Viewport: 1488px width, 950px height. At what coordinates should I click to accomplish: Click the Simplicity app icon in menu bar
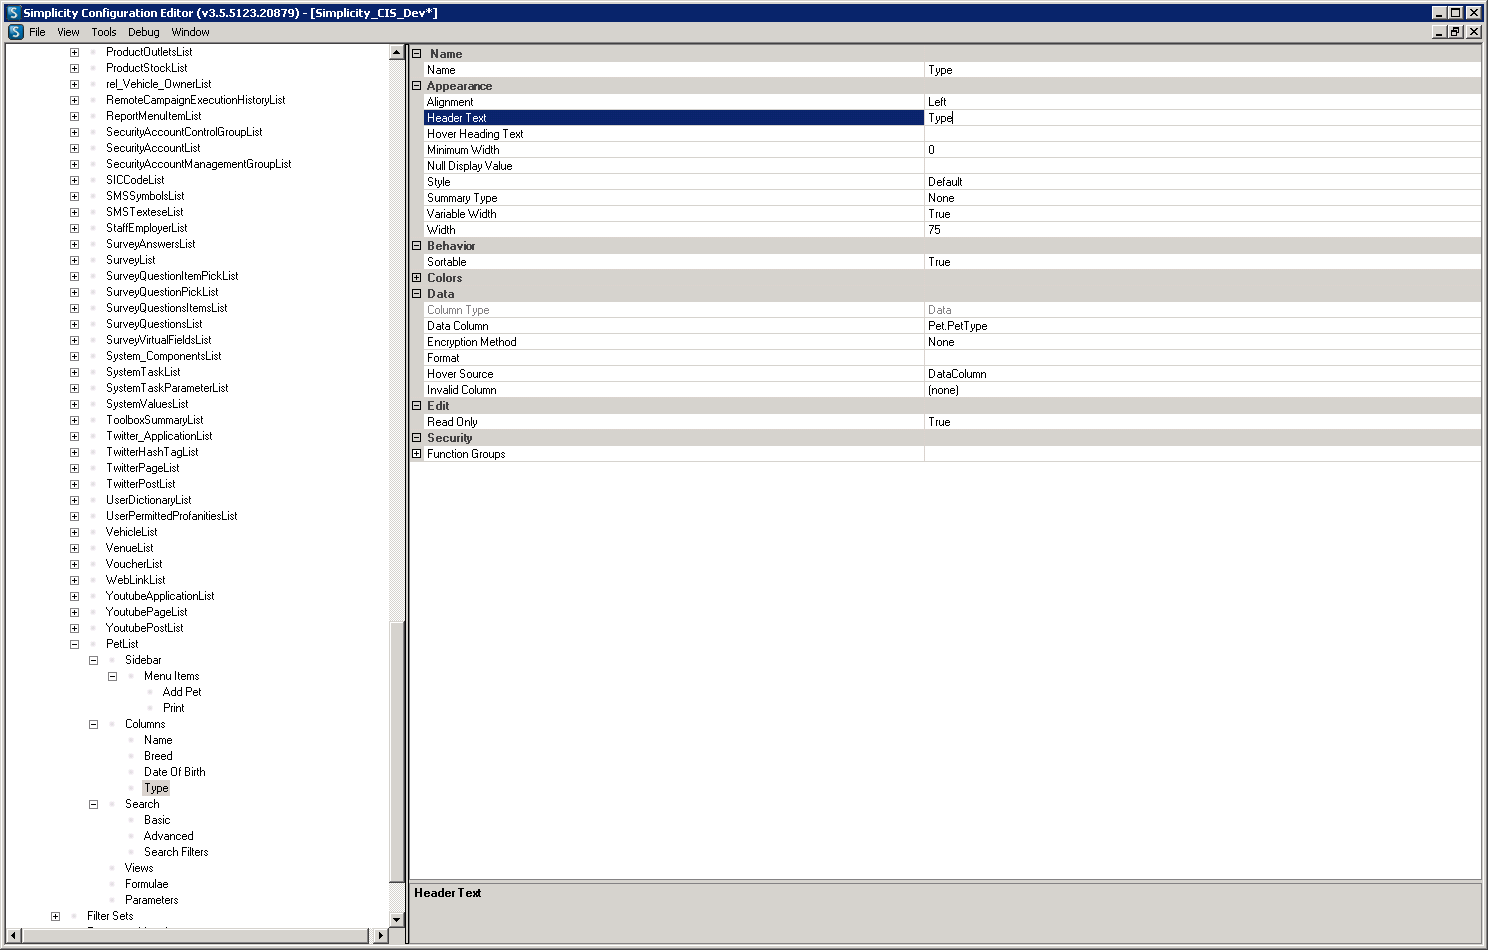16,32
